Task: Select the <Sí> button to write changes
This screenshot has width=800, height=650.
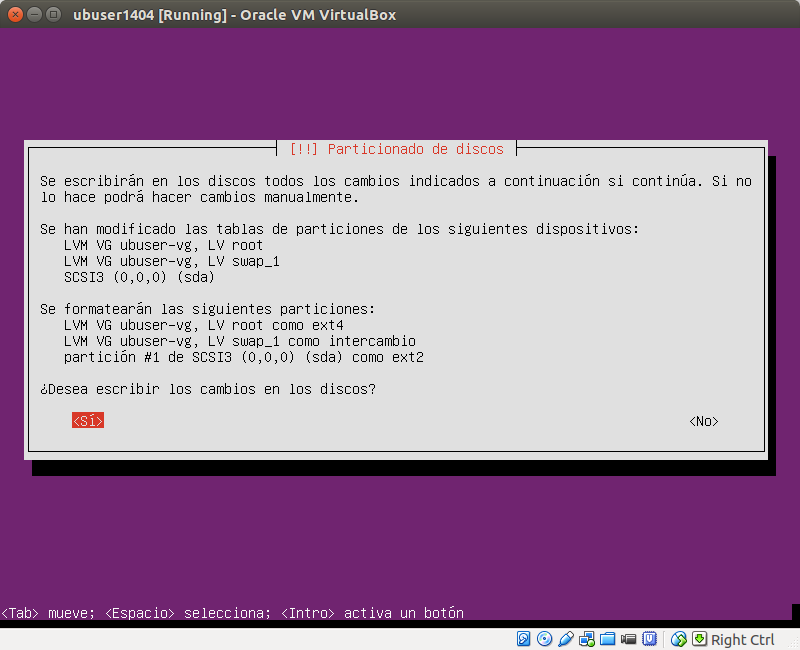Action: 87,421
